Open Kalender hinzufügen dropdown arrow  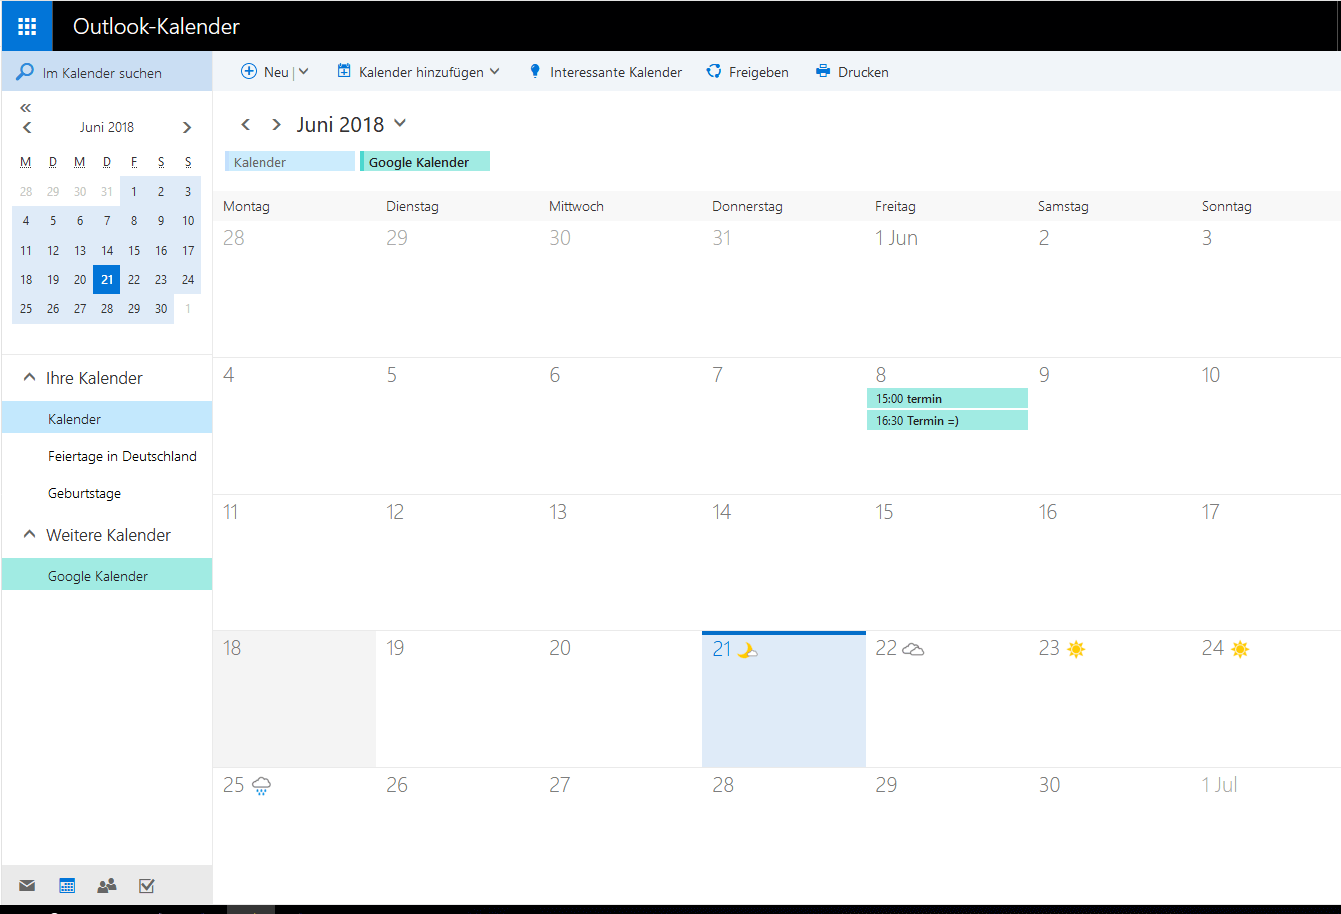pyautogui.click(x=494, y=71)
